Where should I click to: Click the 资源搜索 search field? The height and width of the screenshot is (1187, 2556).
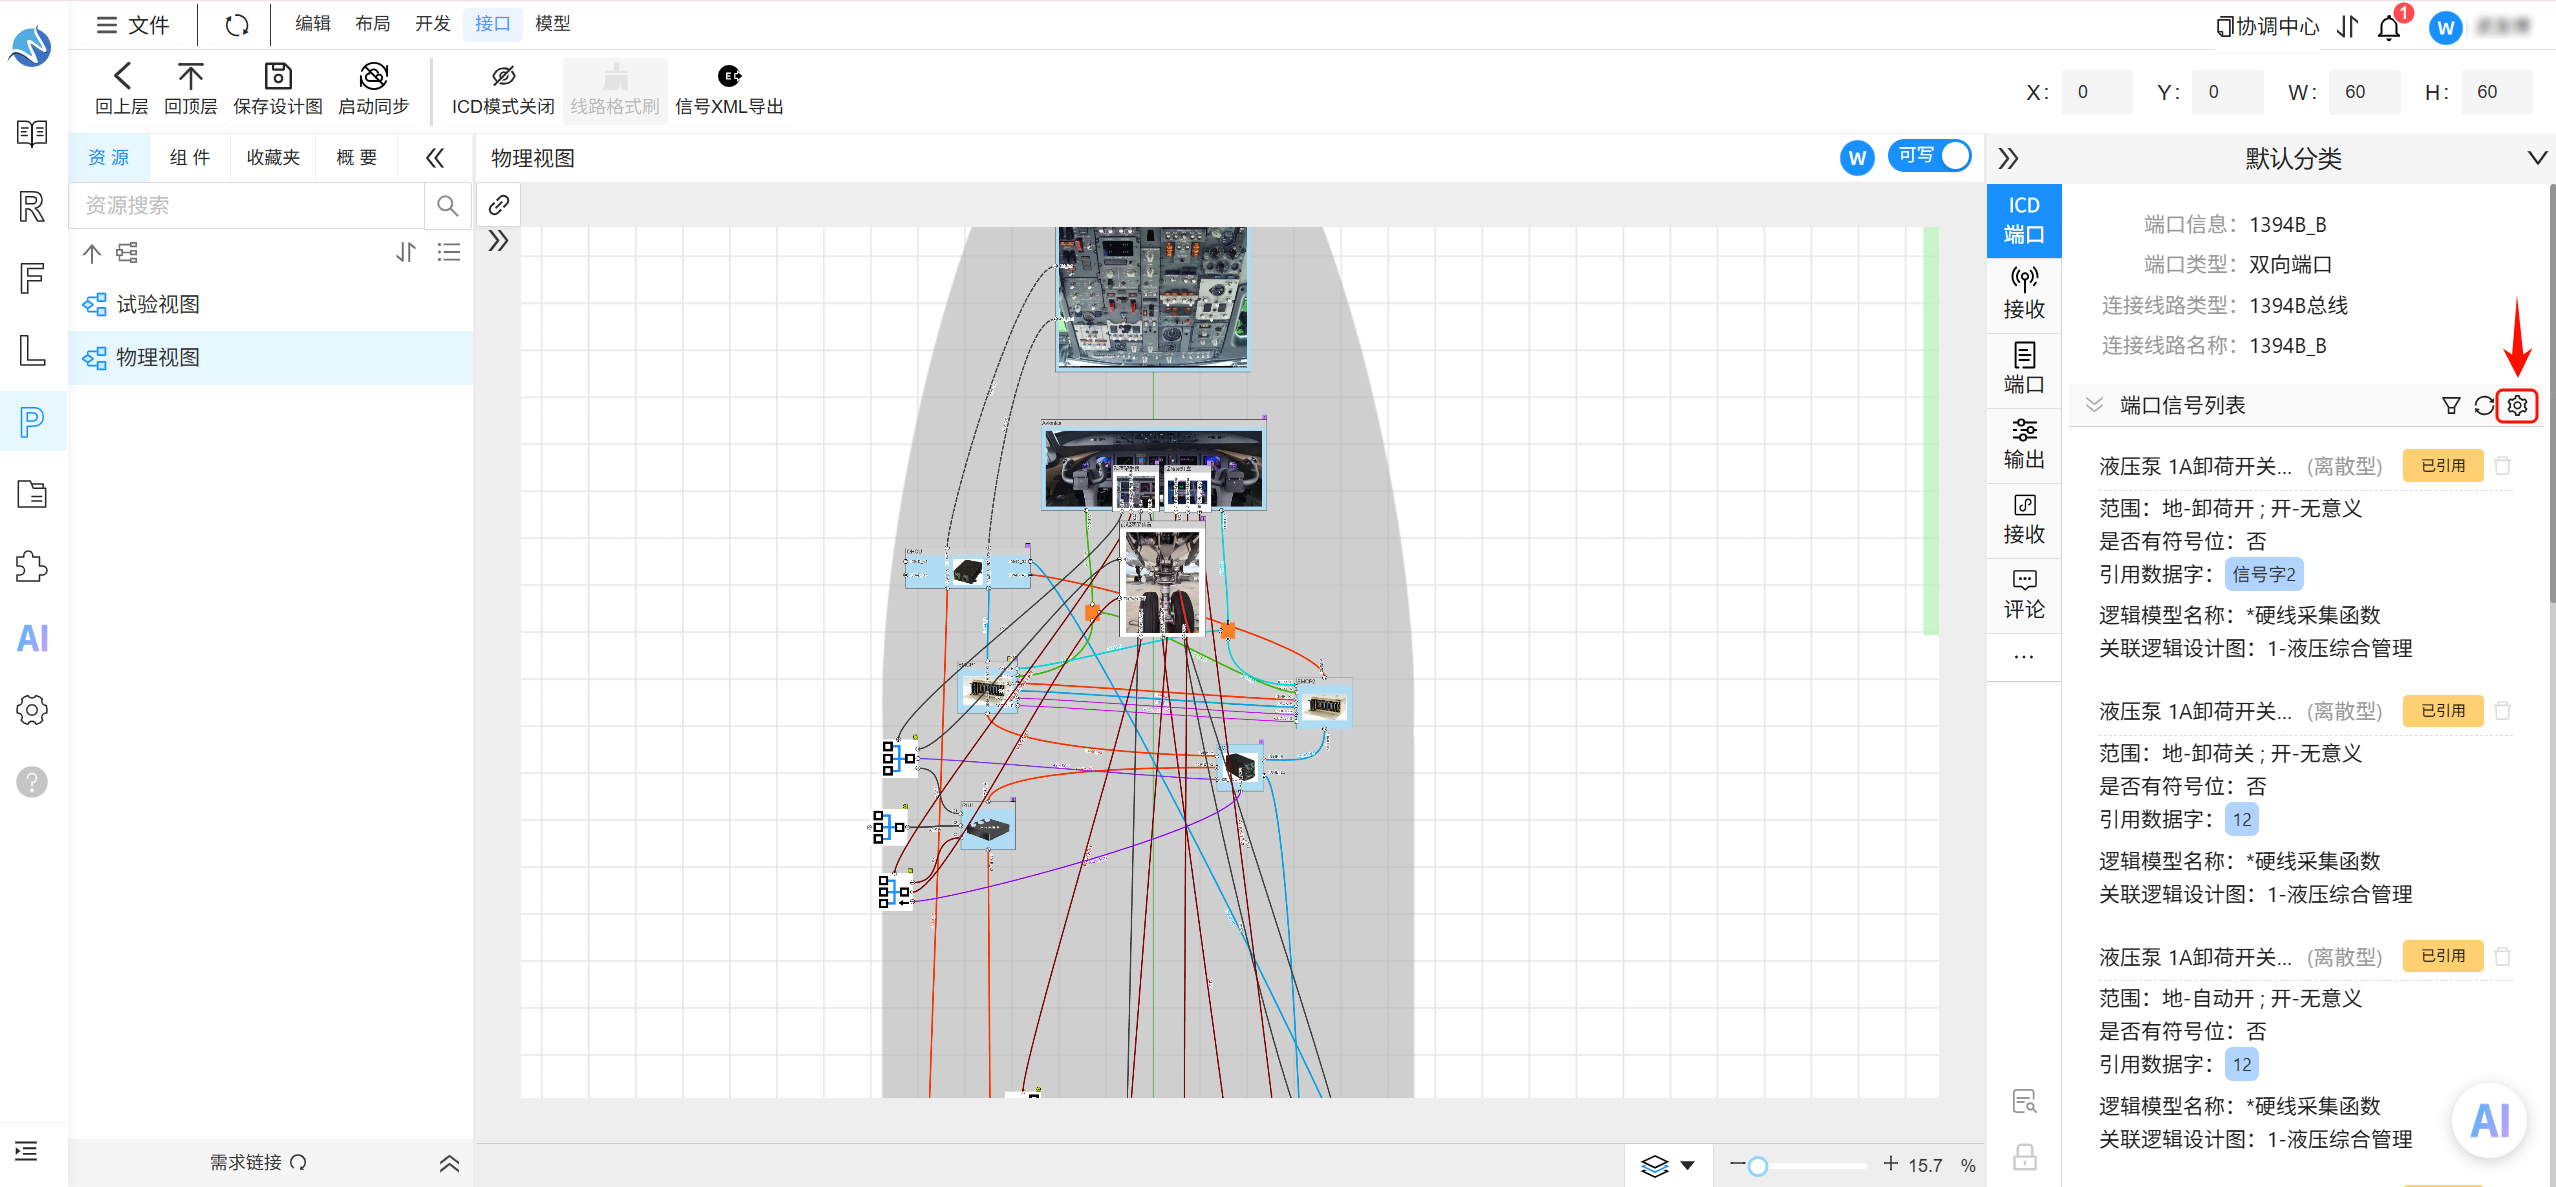click(x=246, y=205)
